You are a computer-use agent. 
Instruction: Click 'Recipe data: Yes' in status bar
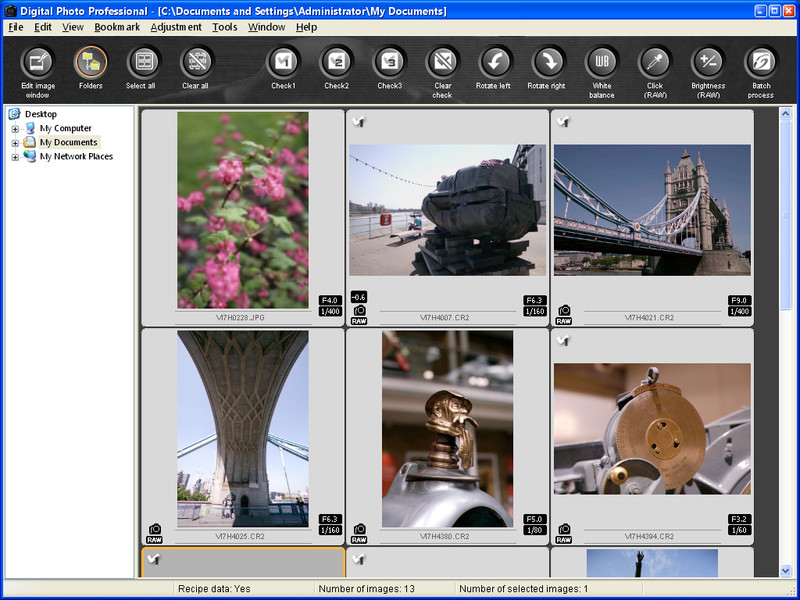[214, 589]
